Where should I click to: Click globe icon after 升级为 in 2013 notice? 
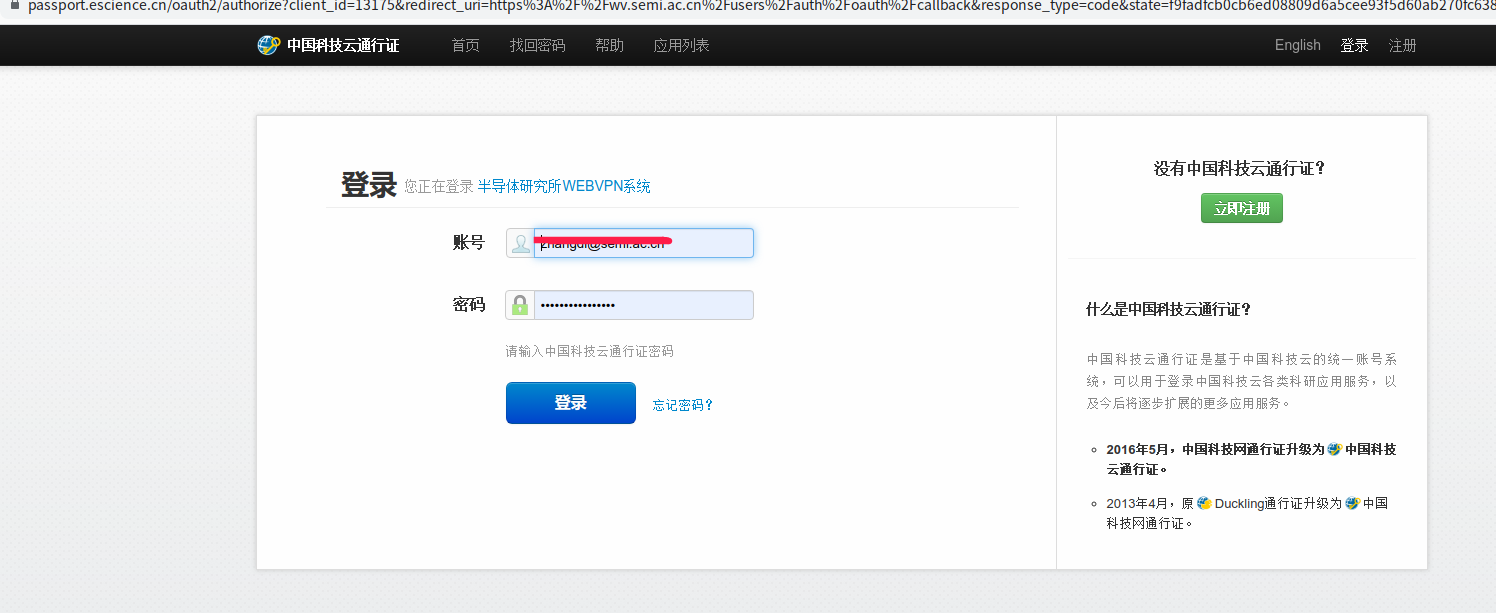coord(1352,504)
